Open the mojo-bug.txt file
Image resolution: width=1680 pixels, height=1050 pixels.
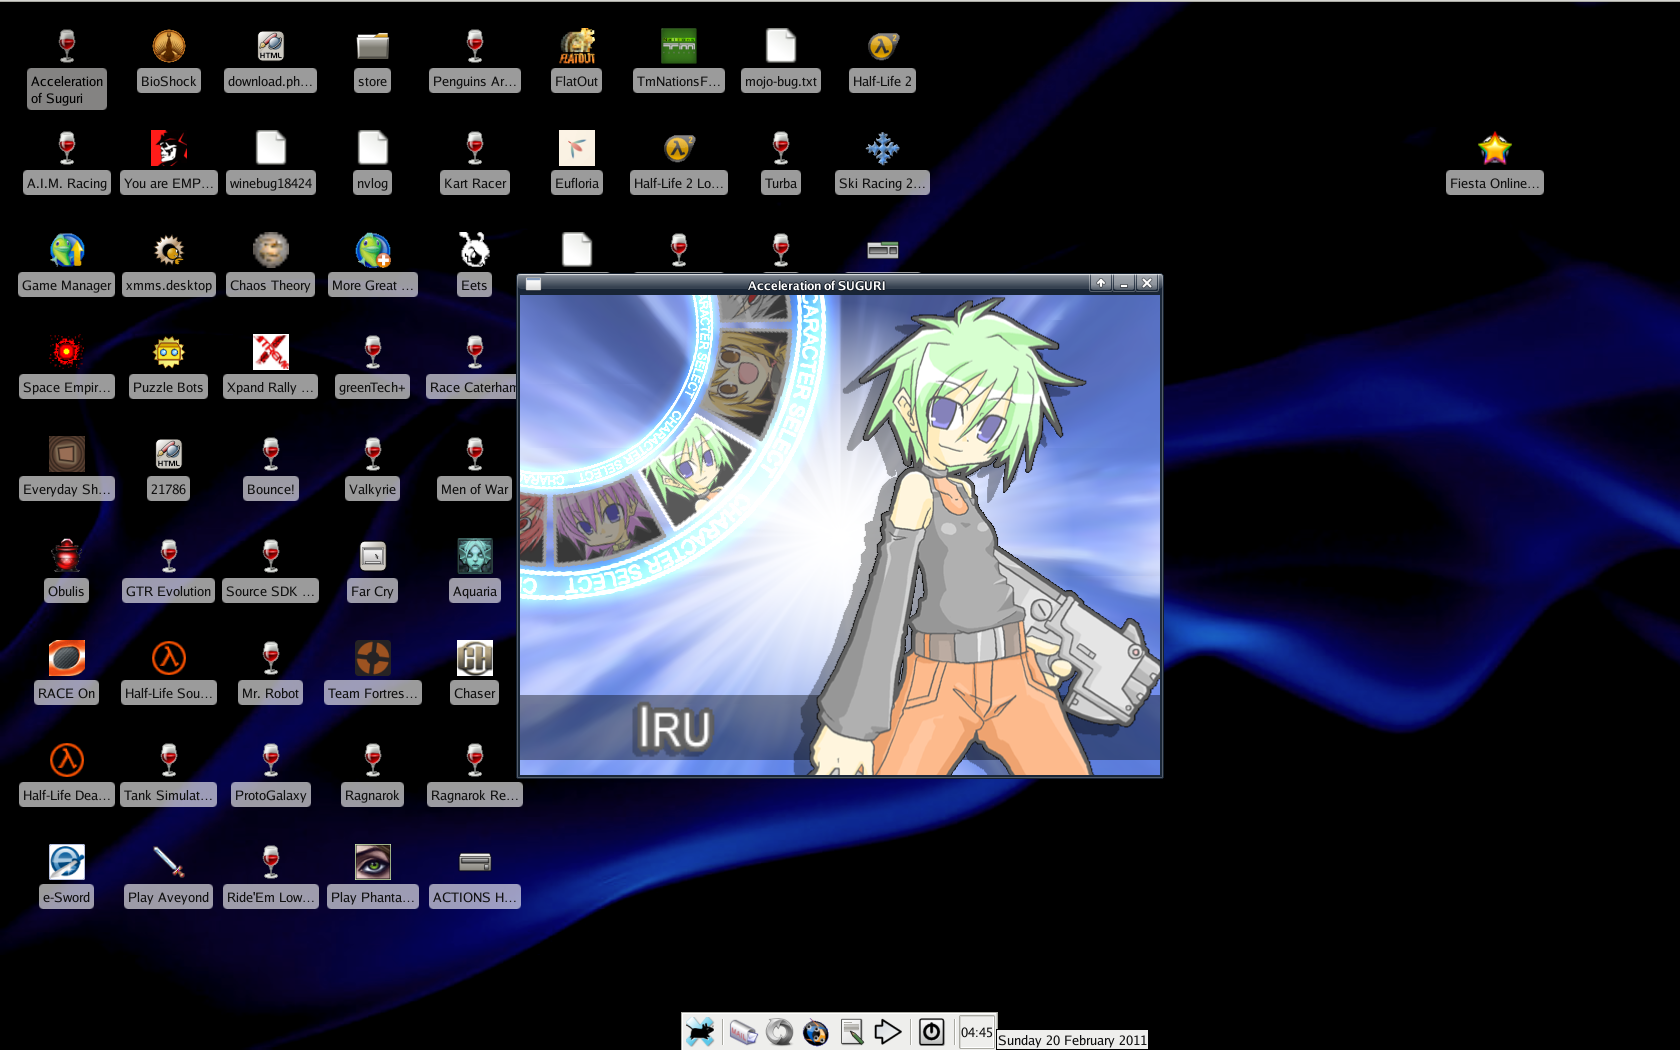[780, 45]
